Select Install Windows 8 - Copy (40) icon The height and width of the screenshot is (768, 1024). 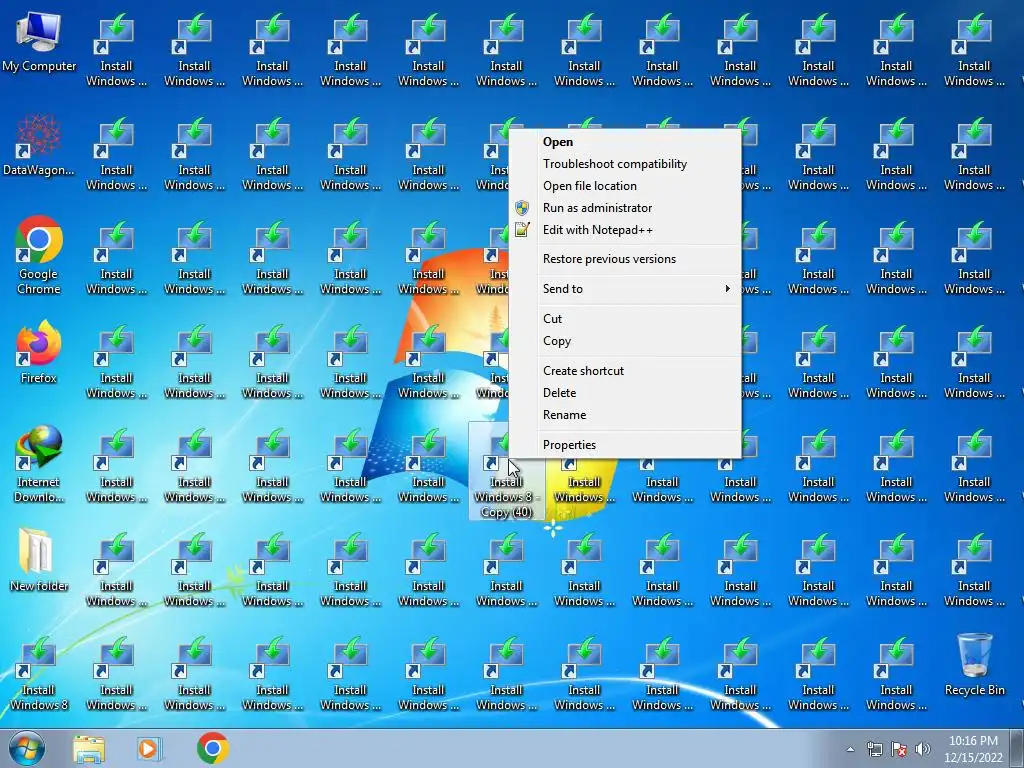pos(506,472)
